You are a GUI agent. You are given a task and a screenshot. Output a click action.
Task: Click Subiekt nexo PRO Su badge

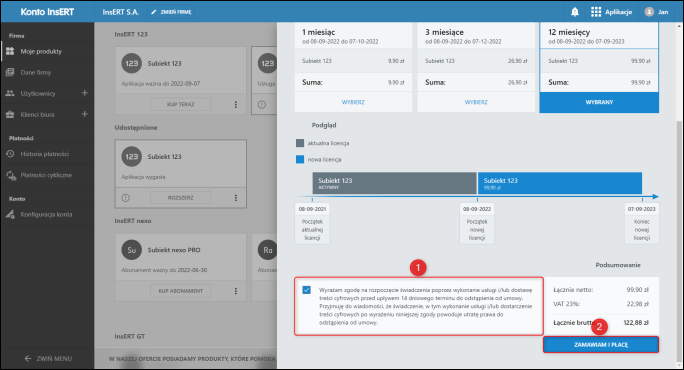coord(132,250)
